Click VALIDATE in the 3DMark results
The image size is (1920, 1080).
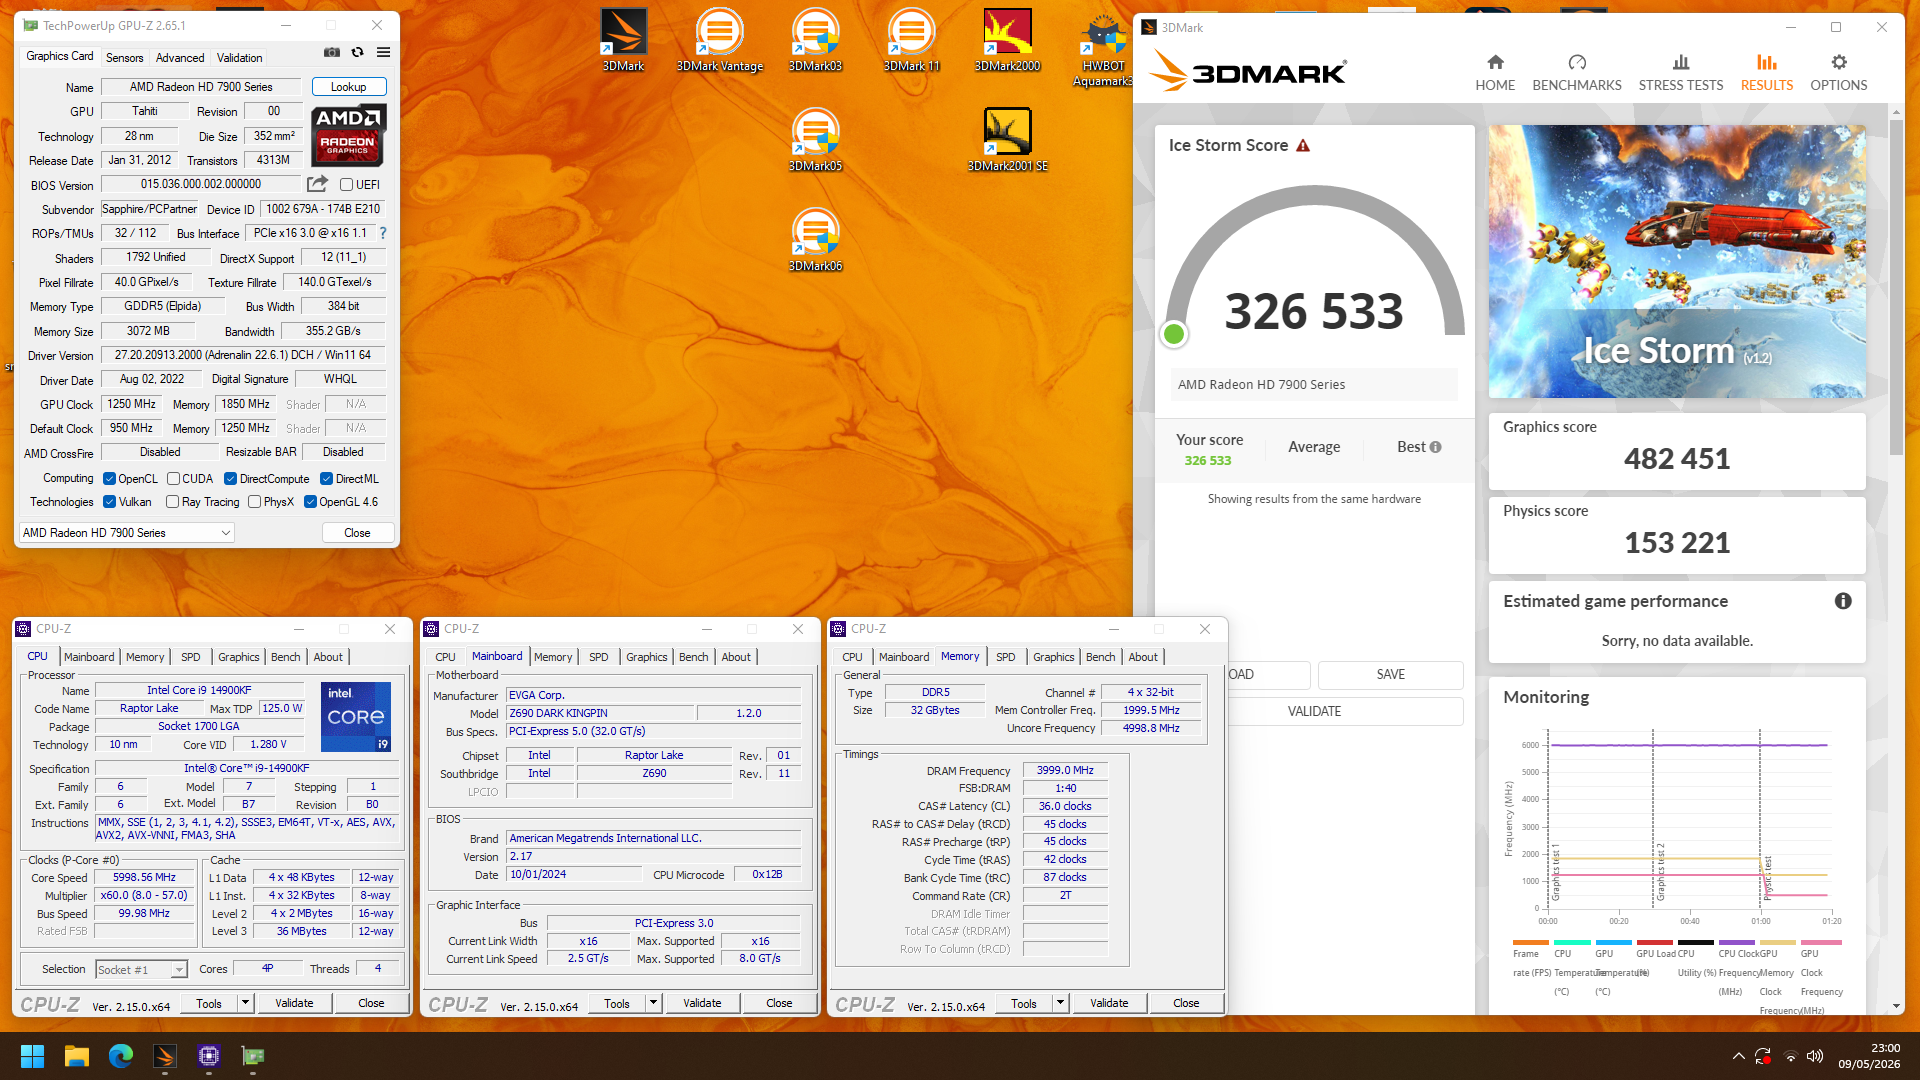point(1314,711)
